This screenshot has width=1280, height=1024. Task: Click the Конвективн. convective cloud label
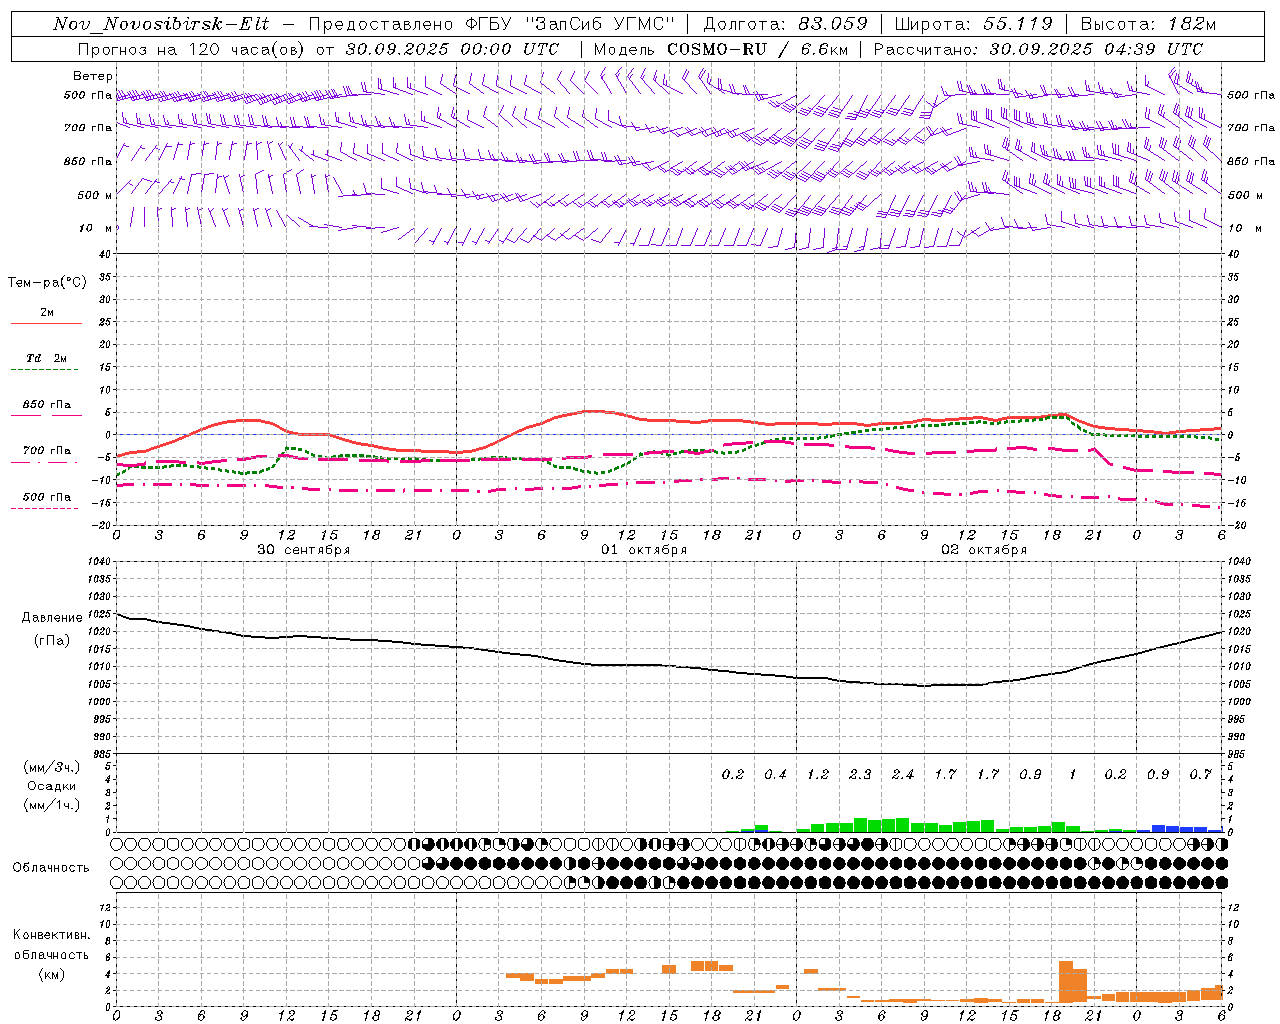(51, 935)
